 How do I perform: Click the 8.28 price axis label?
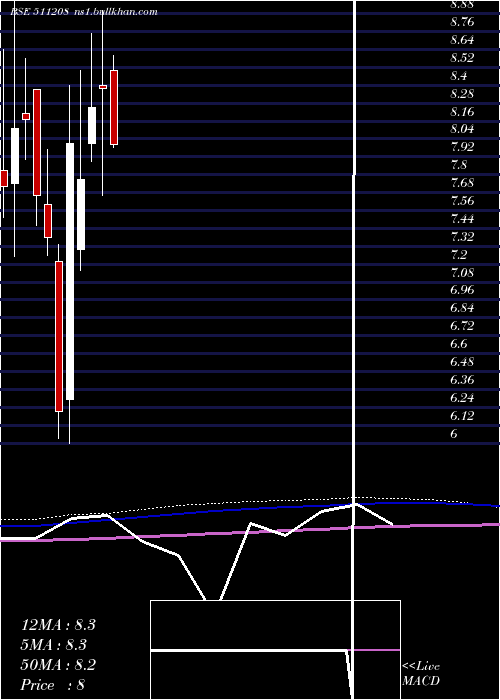462,93
